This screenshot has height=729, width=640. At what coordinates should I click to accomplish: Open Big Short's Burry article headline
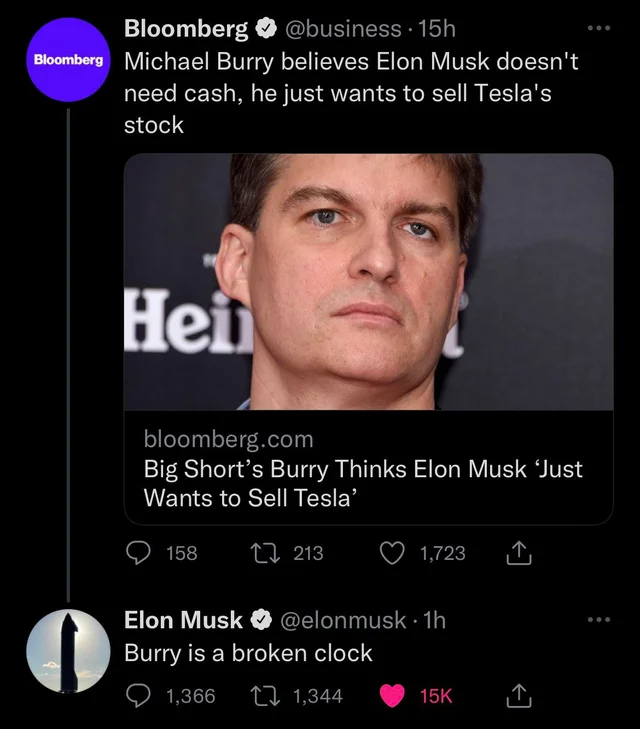coord(362,482)
